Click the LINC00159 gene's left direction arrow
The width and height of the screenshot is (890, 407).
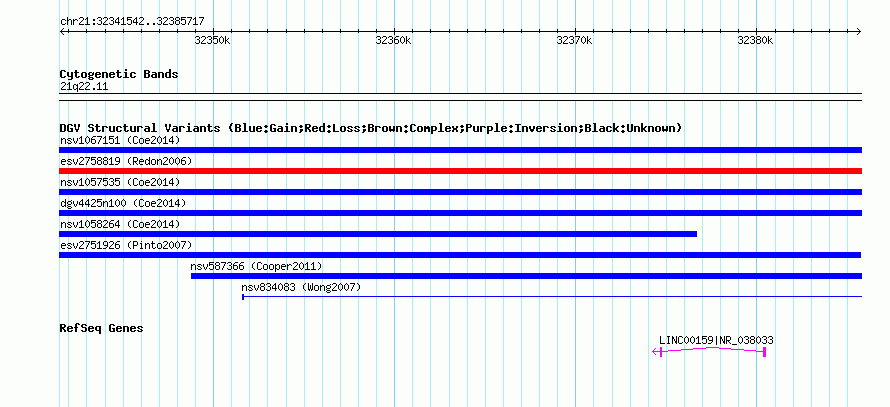[655, 352]
